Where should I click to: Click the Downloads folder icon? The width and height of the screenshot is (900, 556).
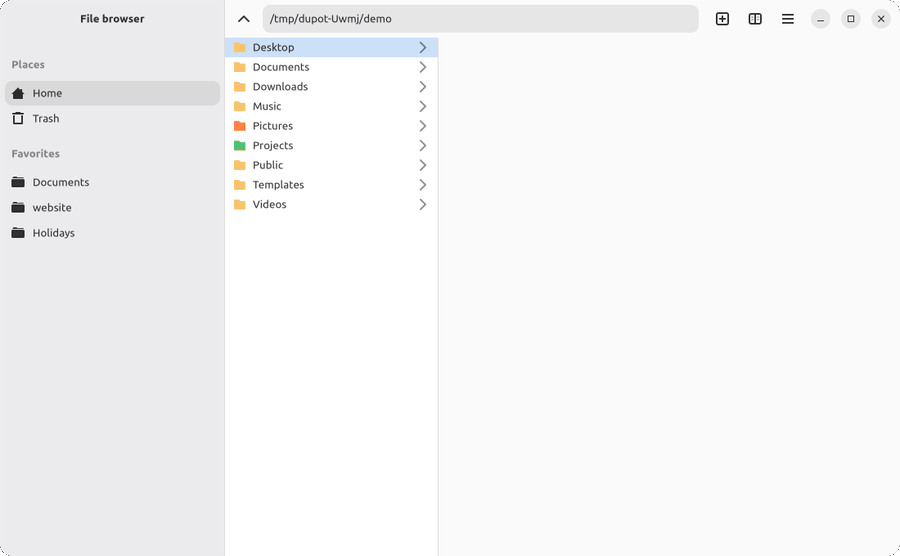[x=240, y=87]
